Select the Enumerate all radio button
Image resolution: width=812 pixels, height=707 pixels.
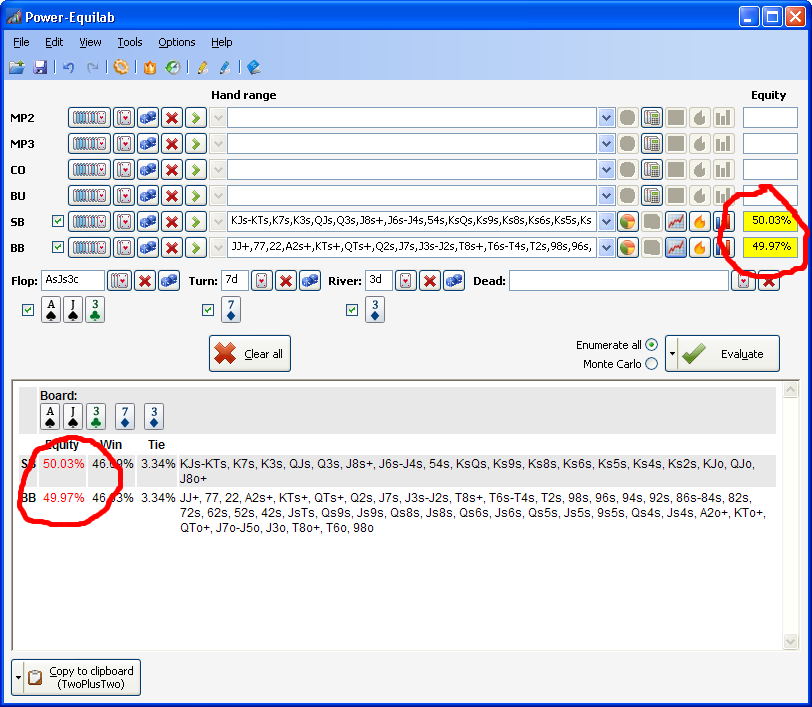[x=651, y=344]
